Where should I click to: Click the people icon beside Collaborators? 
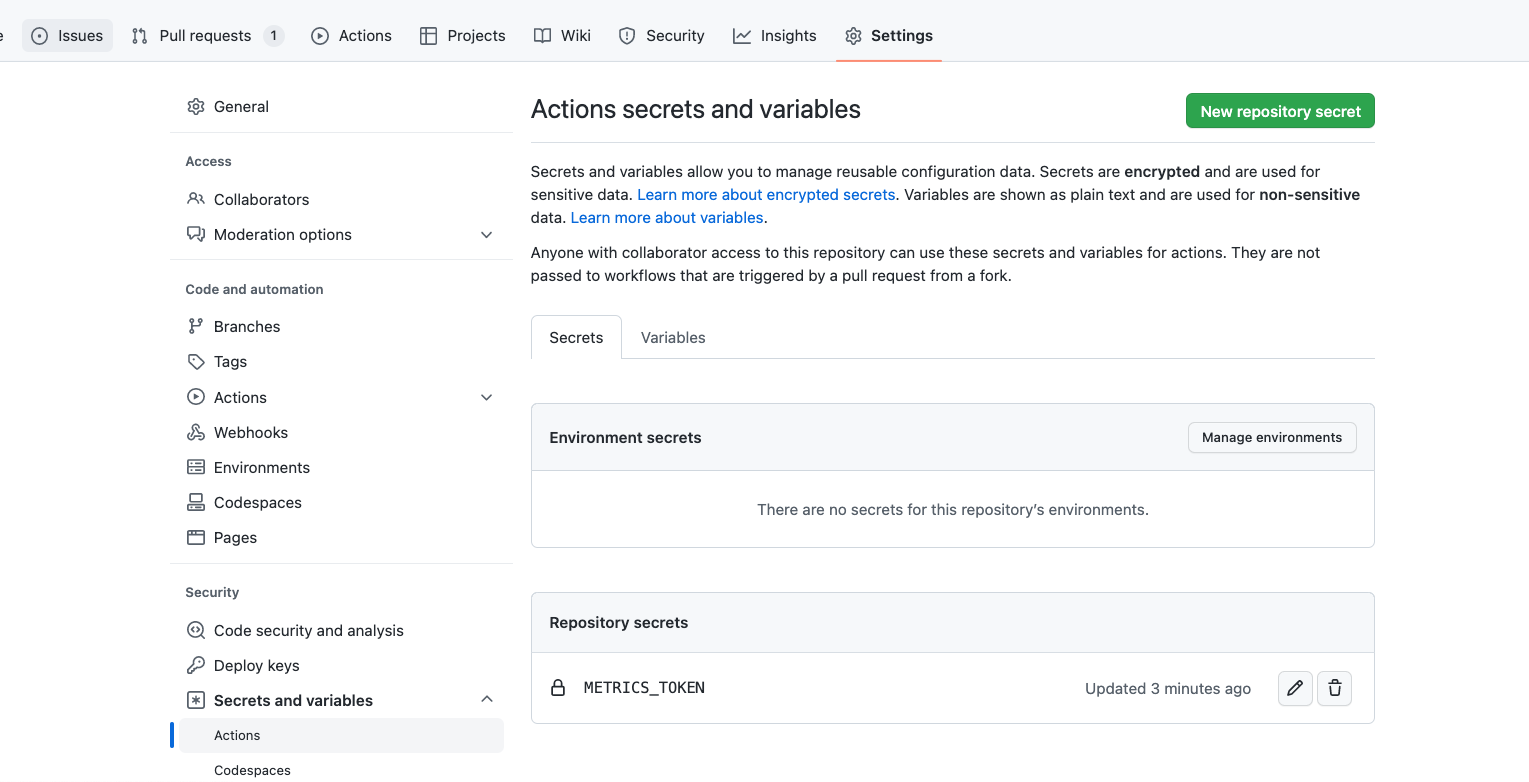pos(196,199)
